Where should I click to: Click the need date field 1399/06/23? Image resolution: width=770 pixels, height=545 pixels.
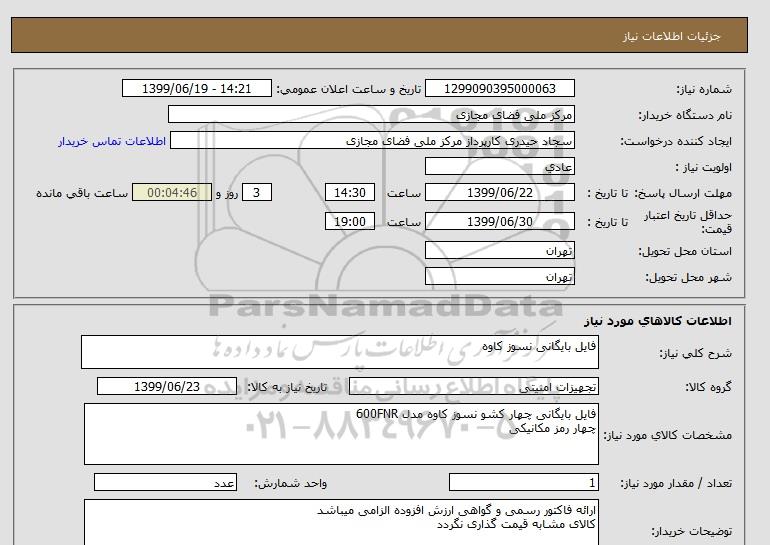(167, 386)
